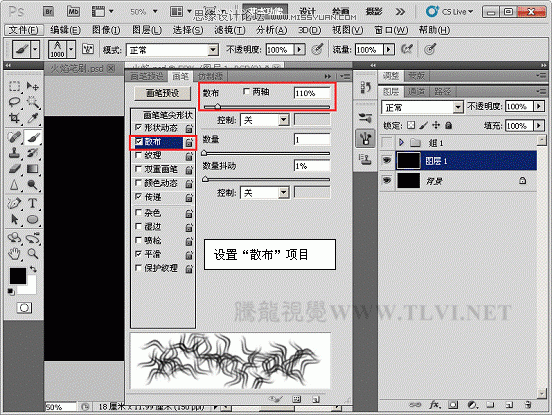
Task: Select the Blur tool
Action: 14,184
